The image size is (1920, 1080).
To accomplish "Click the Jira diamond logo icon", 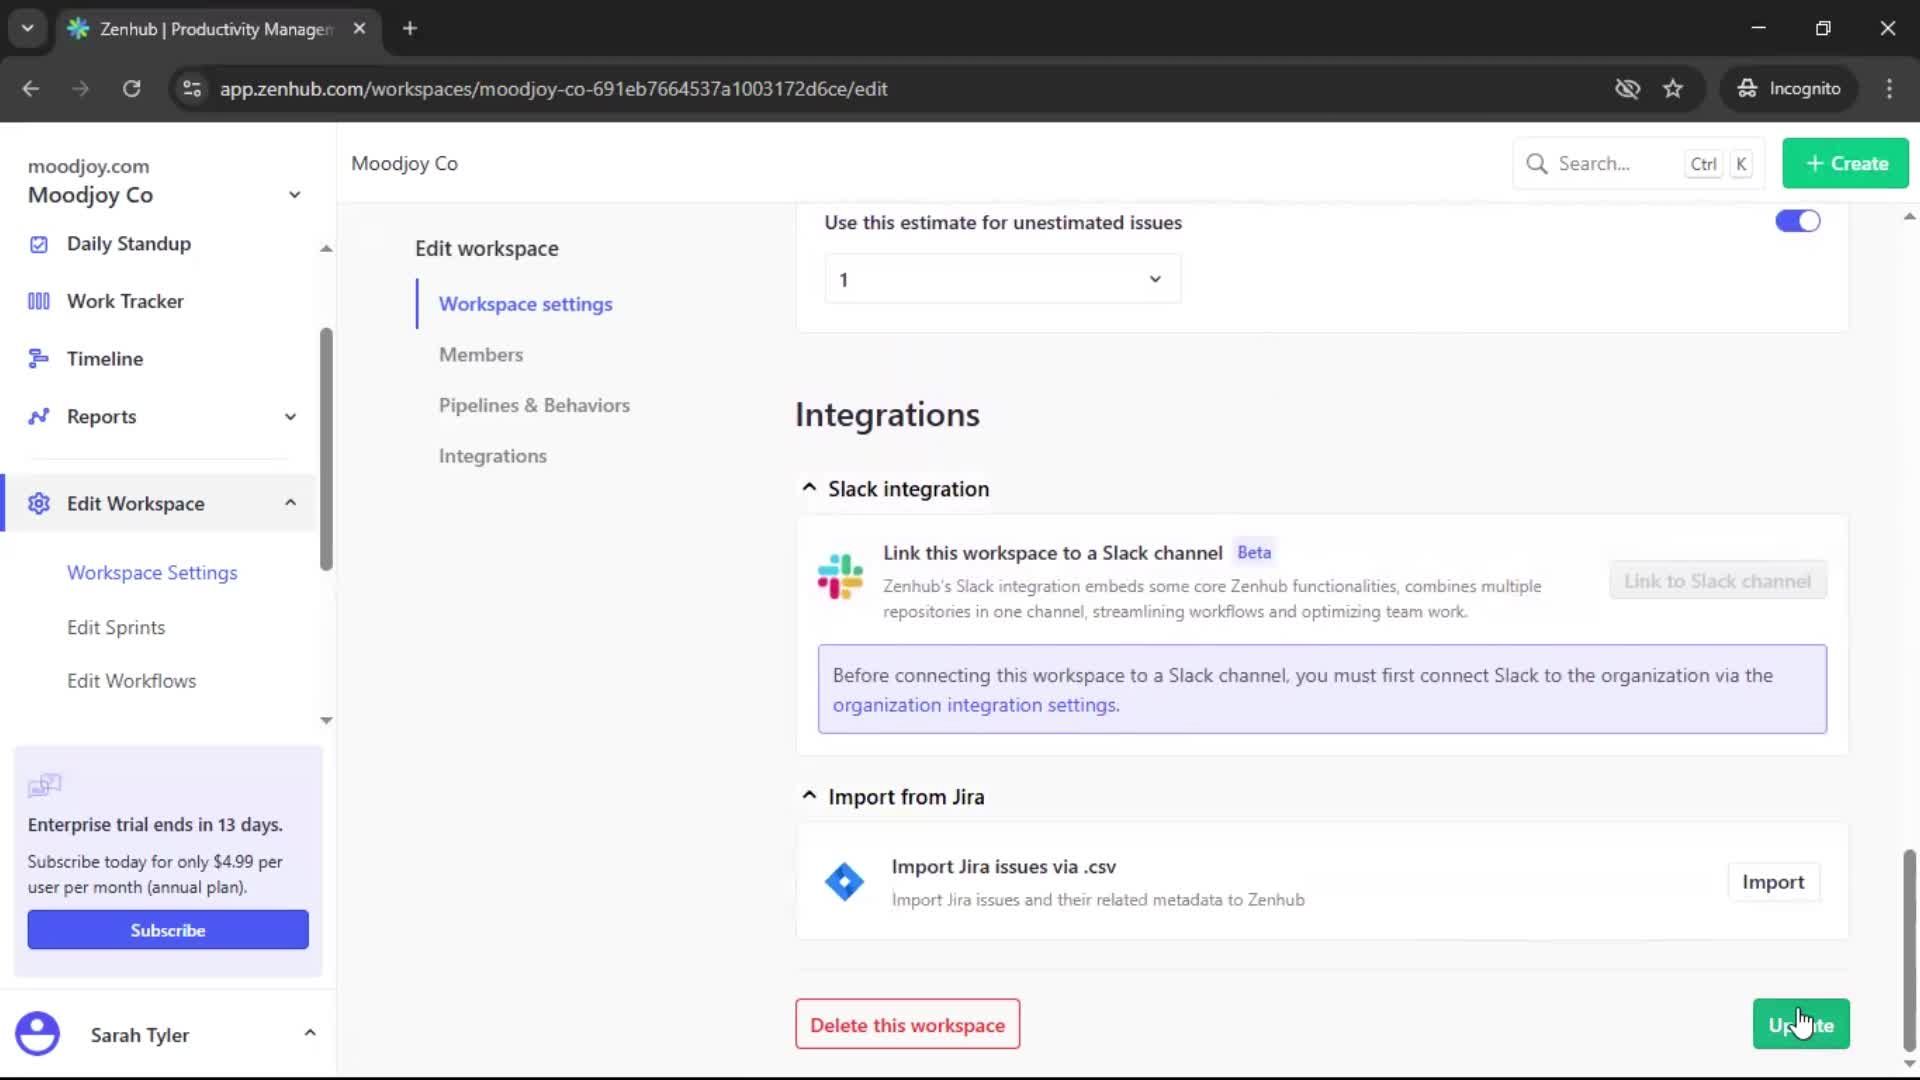I will pos(844,882).
